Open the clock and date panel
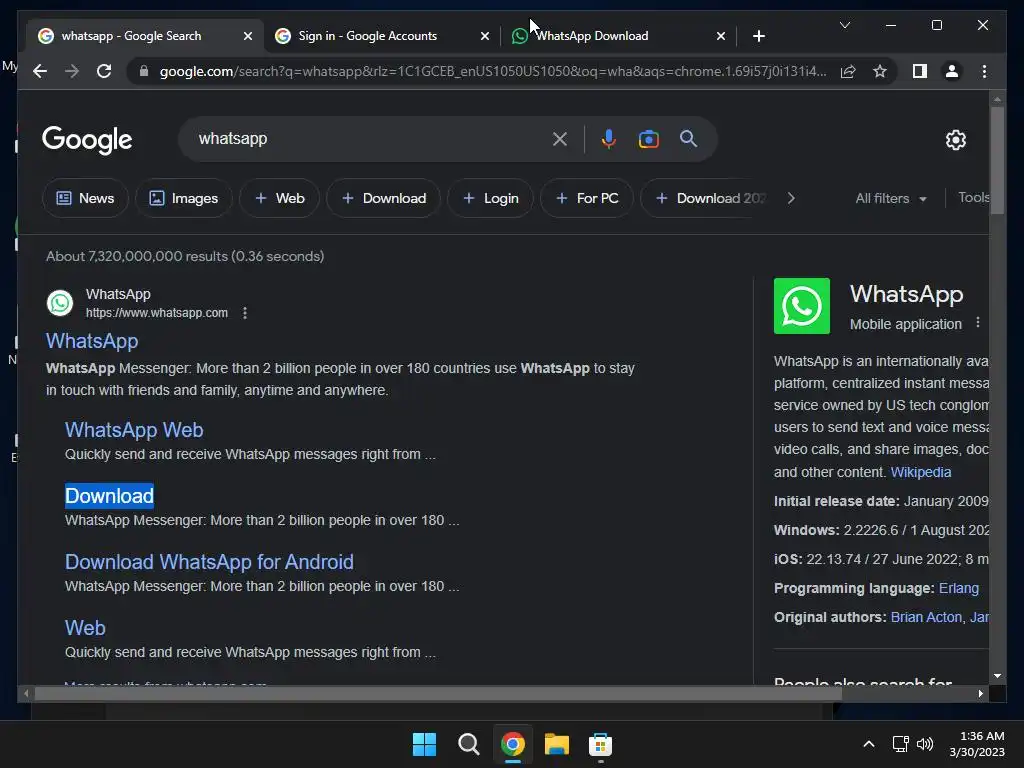 click(977, 744)
